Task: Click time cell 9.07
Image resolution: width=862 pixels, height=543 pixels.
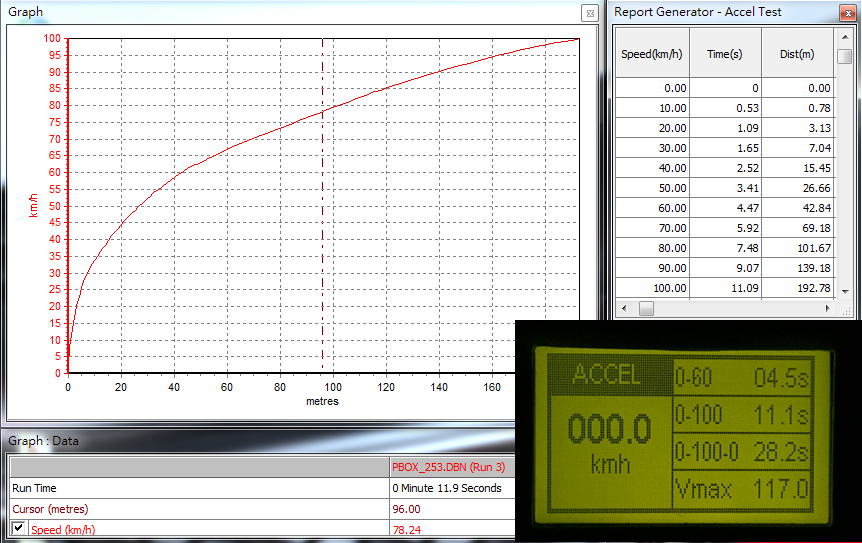Action: click(x=725, y=268)
